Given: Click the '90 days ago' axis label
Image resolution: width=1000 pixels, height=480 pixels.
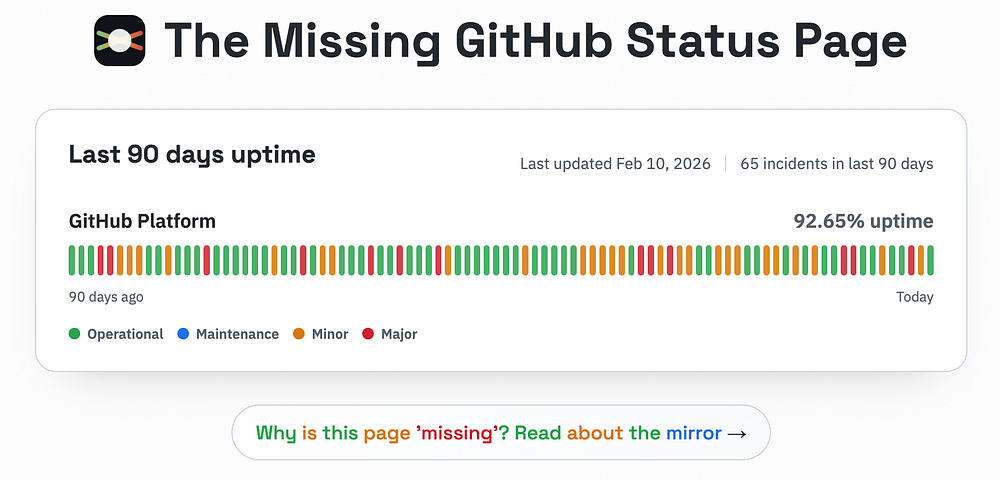Looking at the screenshot, I should [105, 297].
